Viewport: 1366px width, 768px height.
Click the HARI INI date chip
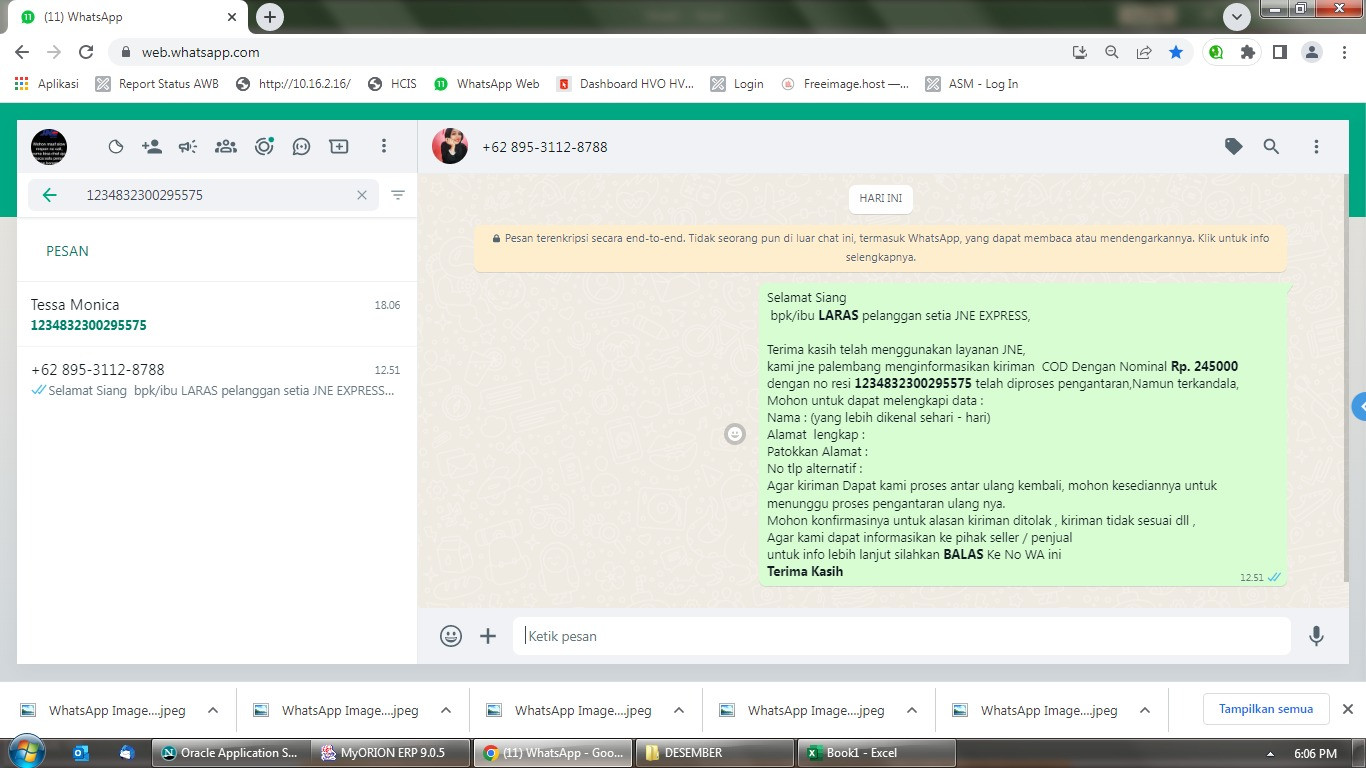click(x=880, y=199)
